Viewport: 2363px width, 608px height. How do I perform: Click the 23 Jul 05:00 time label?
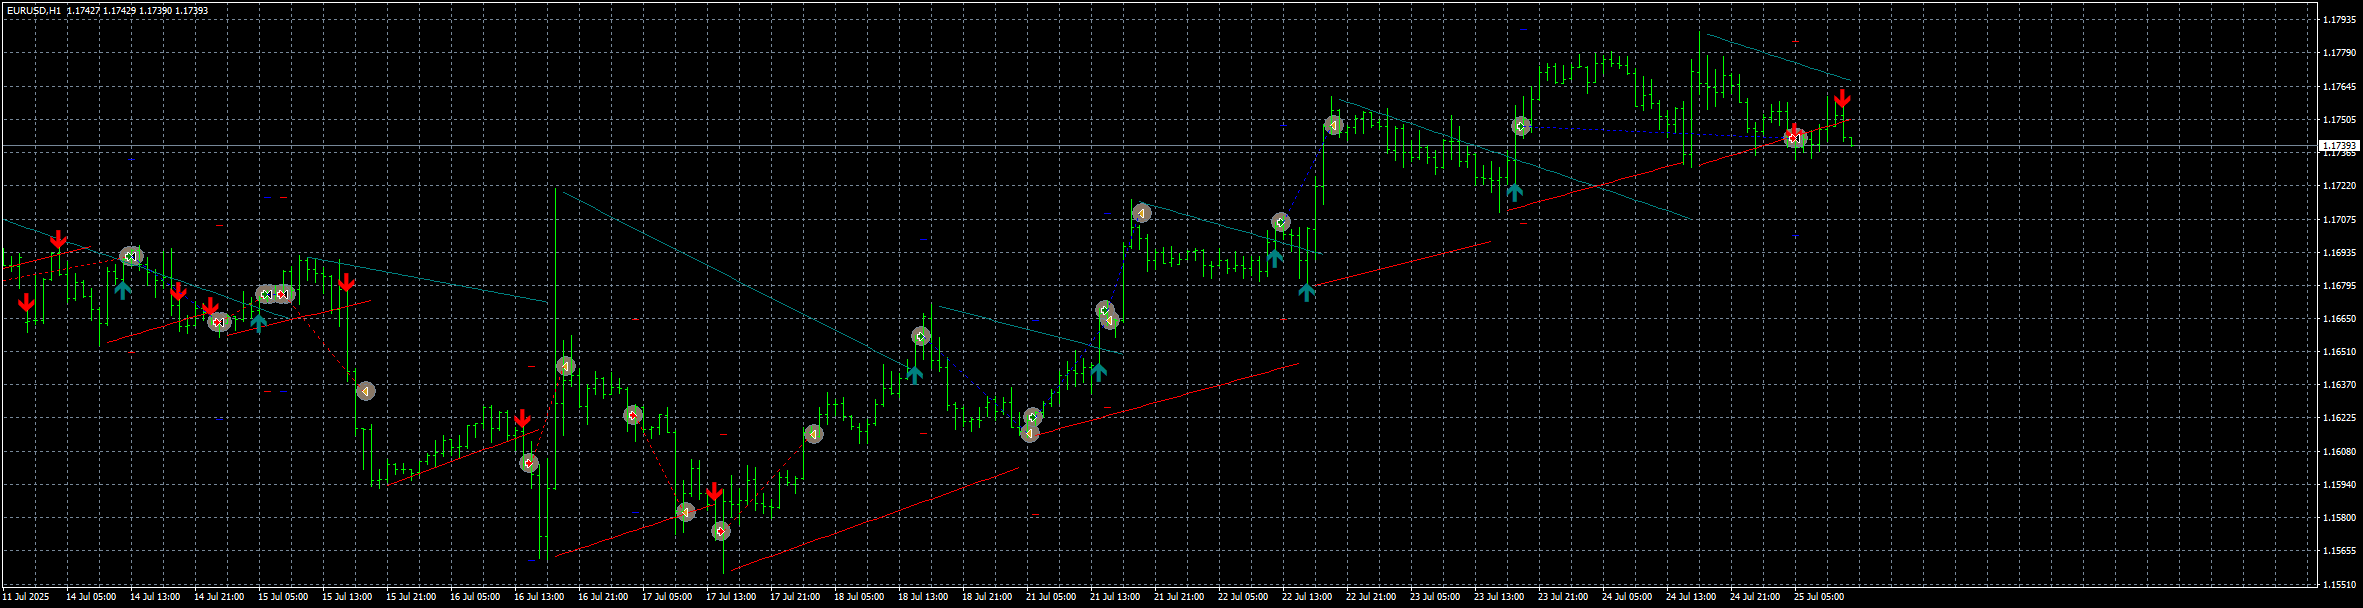pyautogui.click(x=1435, y=597)
